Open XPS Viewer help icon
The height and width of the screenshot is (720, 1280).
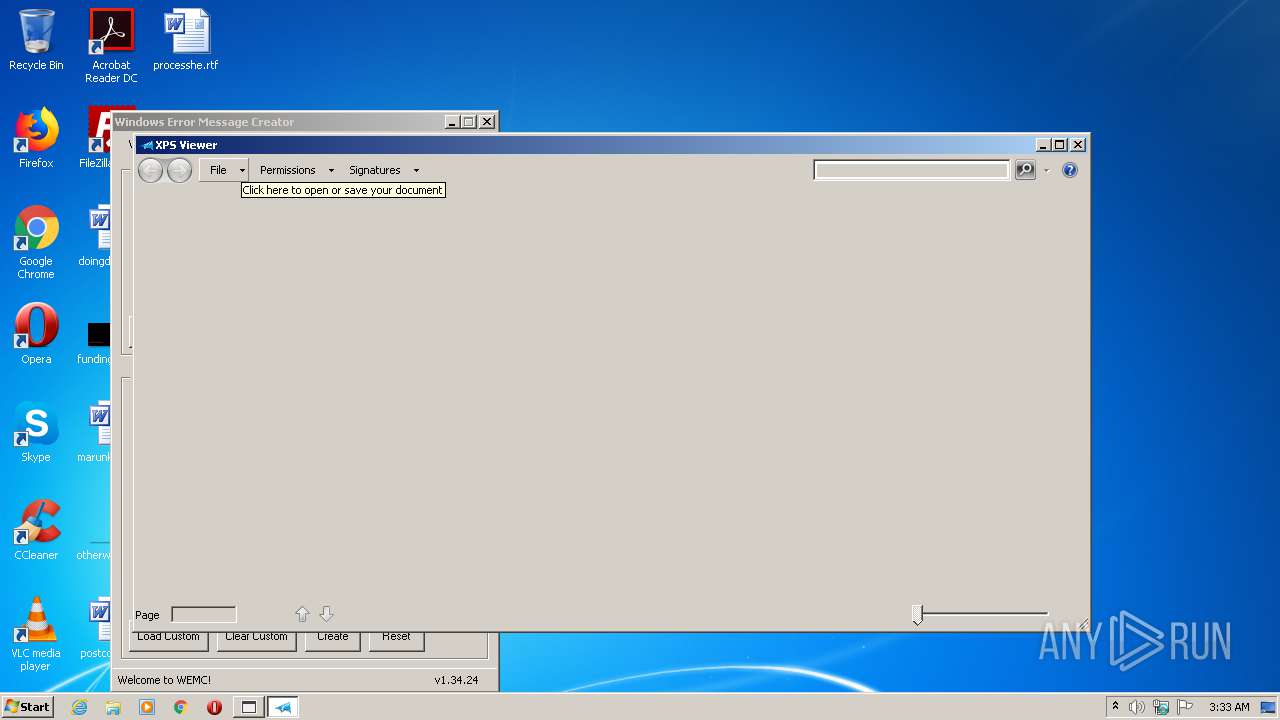point(1069,170)
